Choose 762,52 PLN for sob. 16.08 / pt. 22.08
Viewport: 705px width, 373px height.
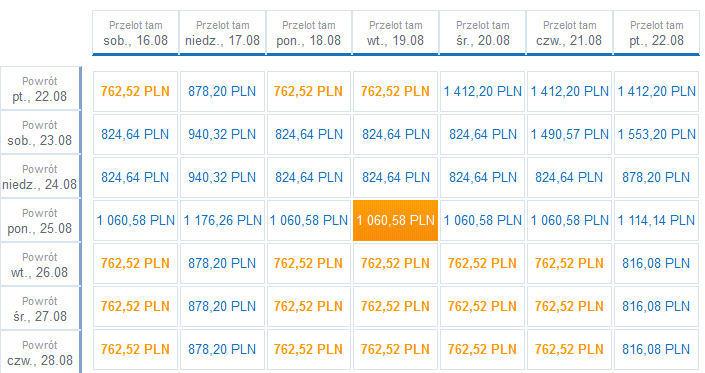pyautogui.click(x=135, y=91)
